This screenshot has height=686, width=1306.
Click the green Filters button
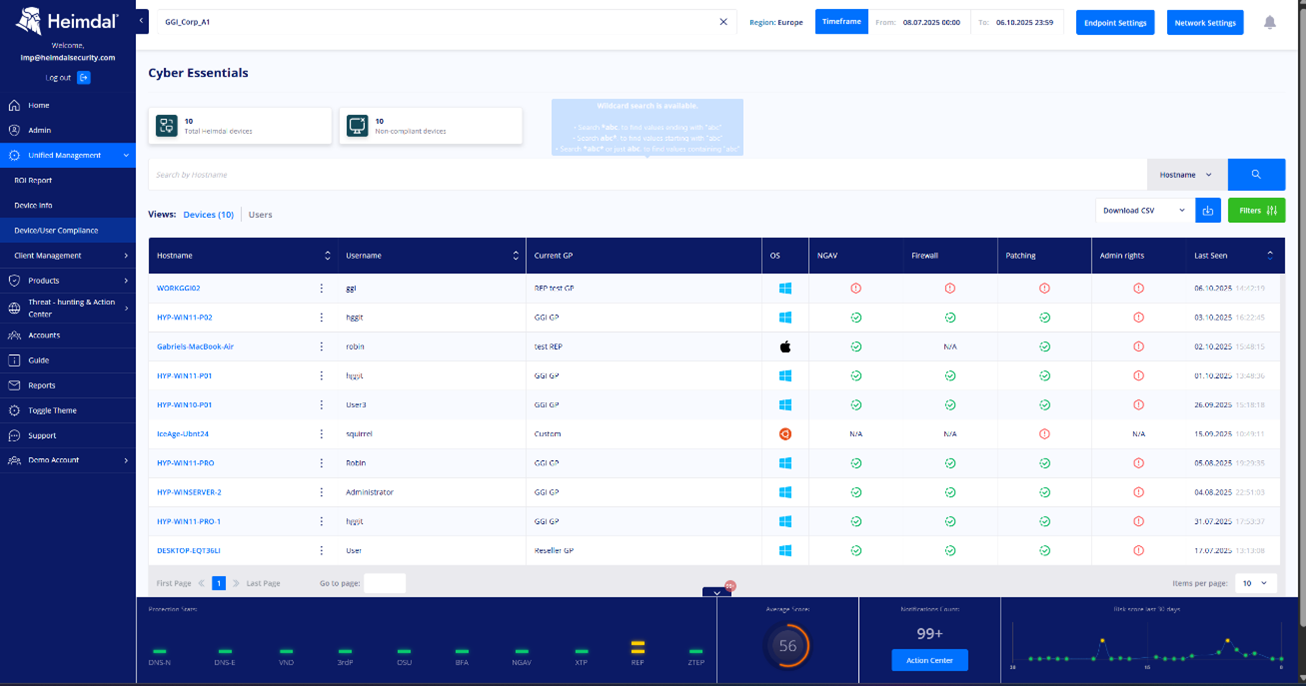[1256, 210]
